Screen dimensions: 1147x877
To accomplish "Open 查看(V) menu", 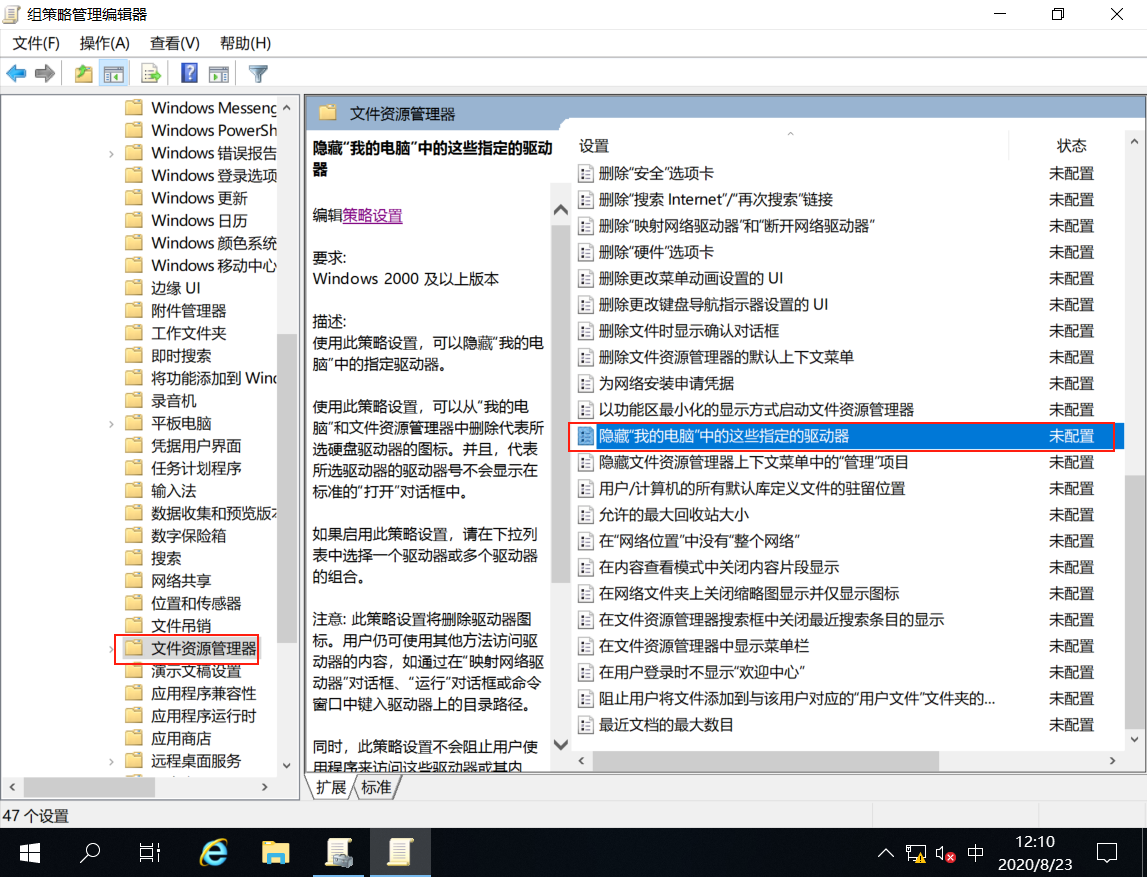I will 174,43.
